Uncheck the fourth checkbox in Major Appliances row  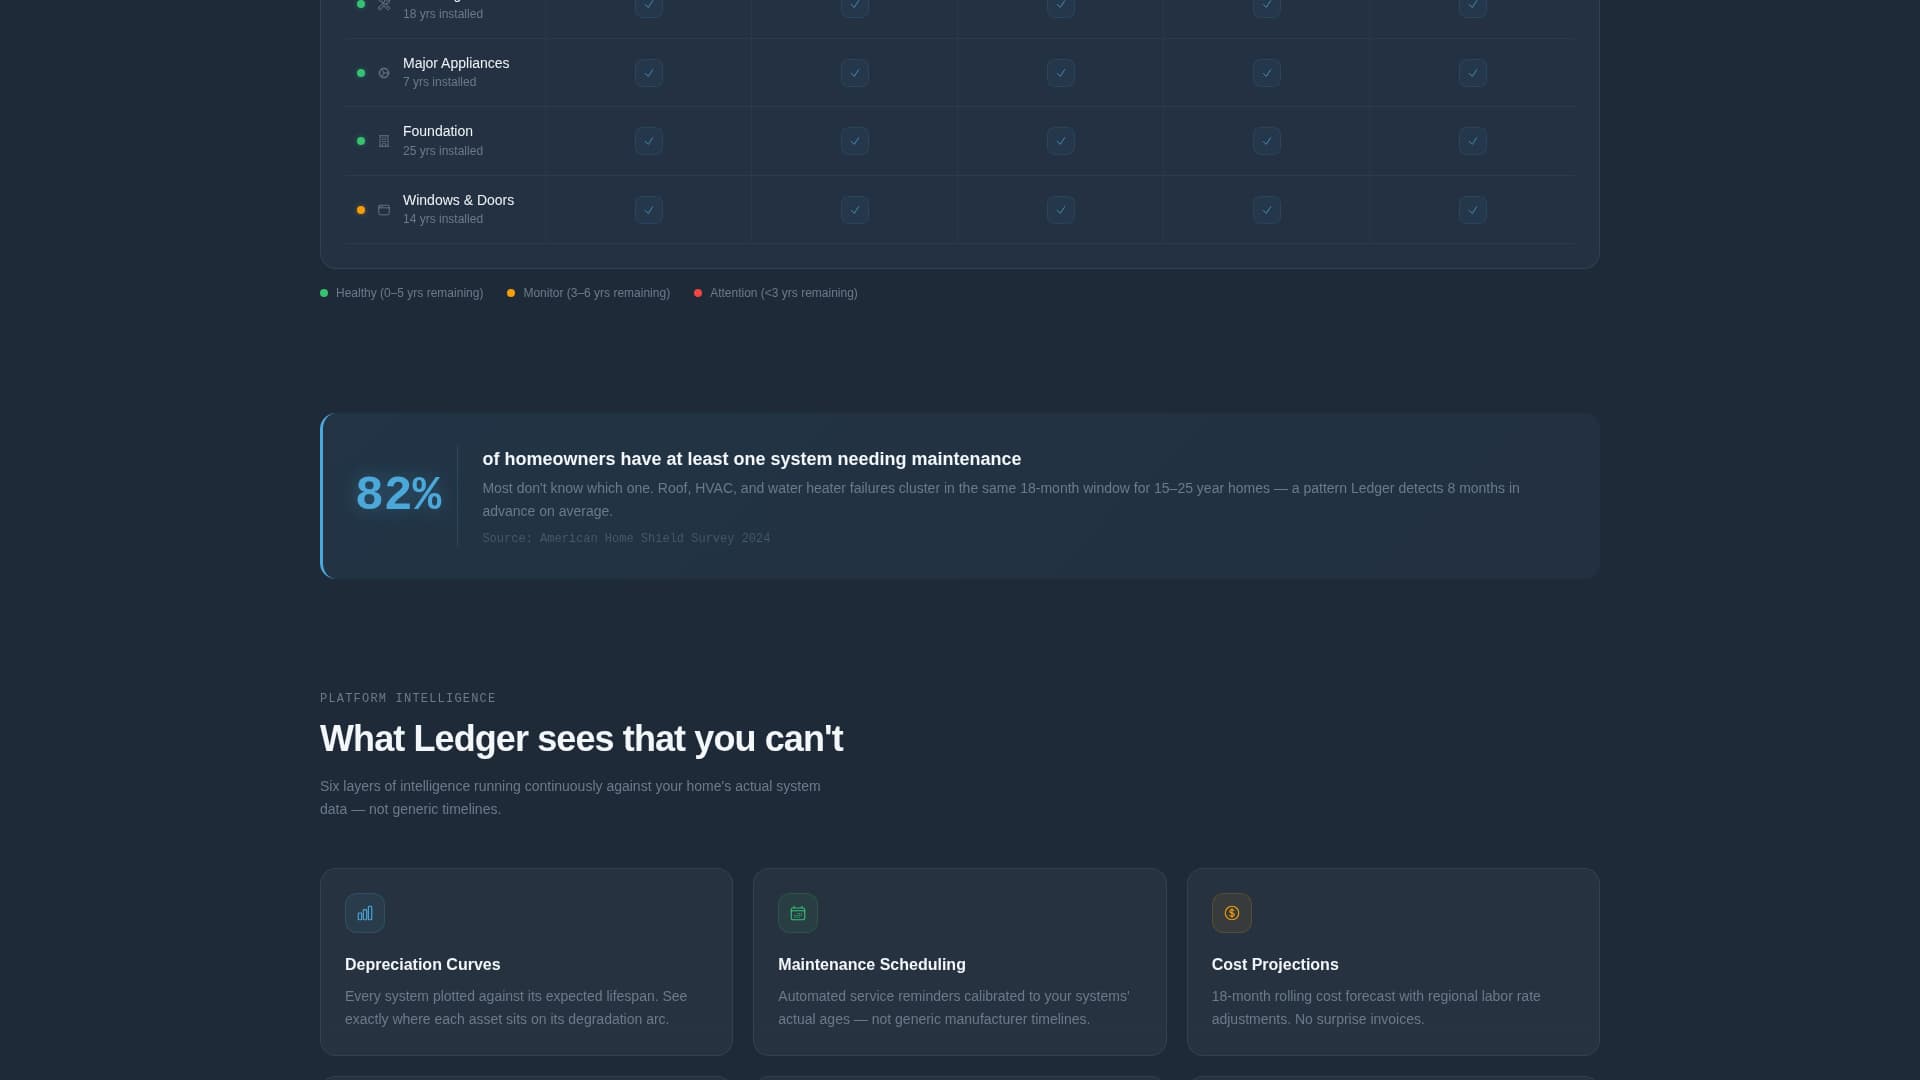[1267, 73]
